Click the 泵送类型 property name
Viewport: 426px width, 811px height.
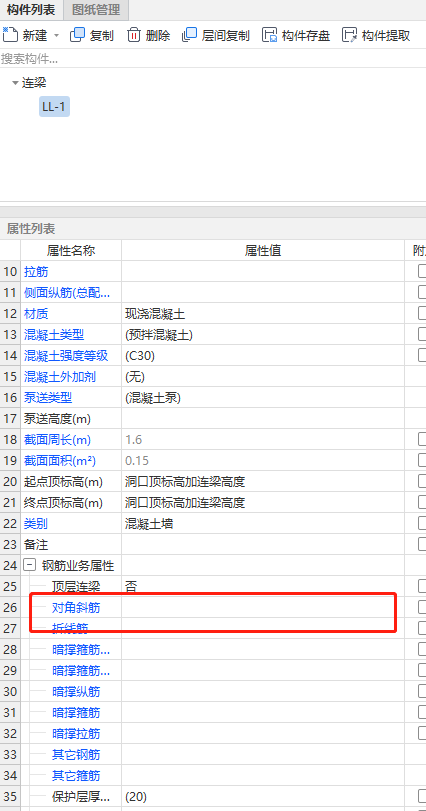click(48, 397)
